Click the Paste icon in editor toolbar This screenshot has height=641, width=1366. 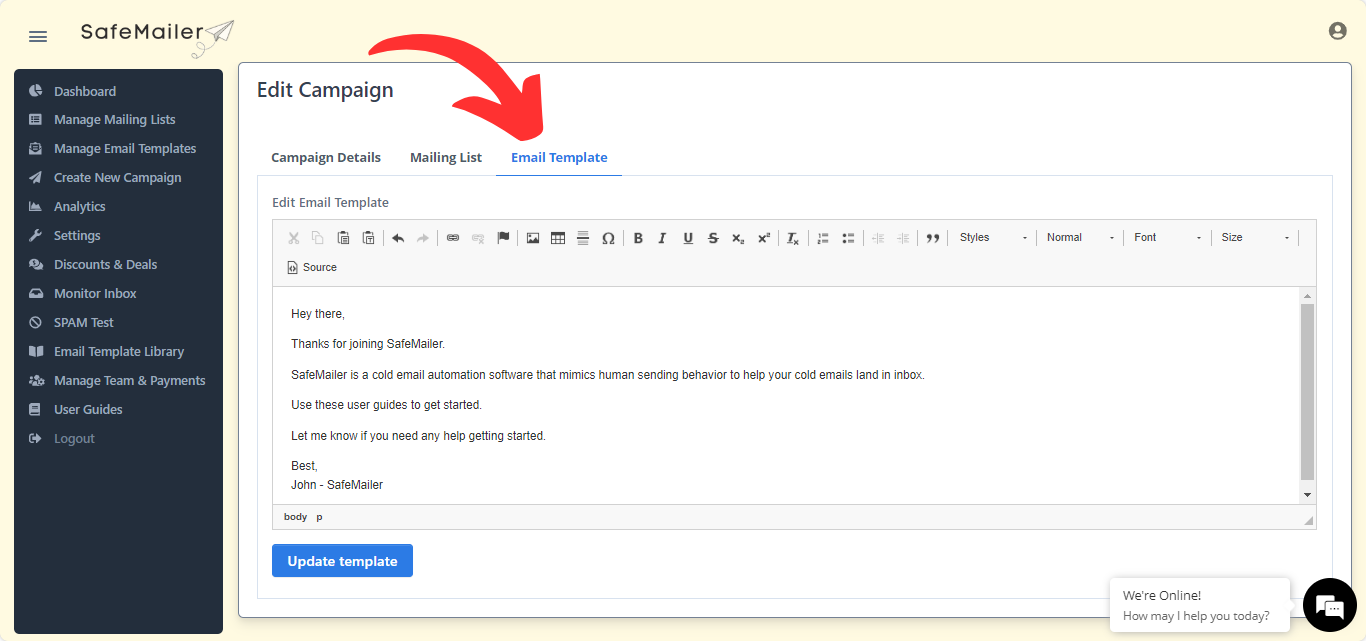[343, 238]
